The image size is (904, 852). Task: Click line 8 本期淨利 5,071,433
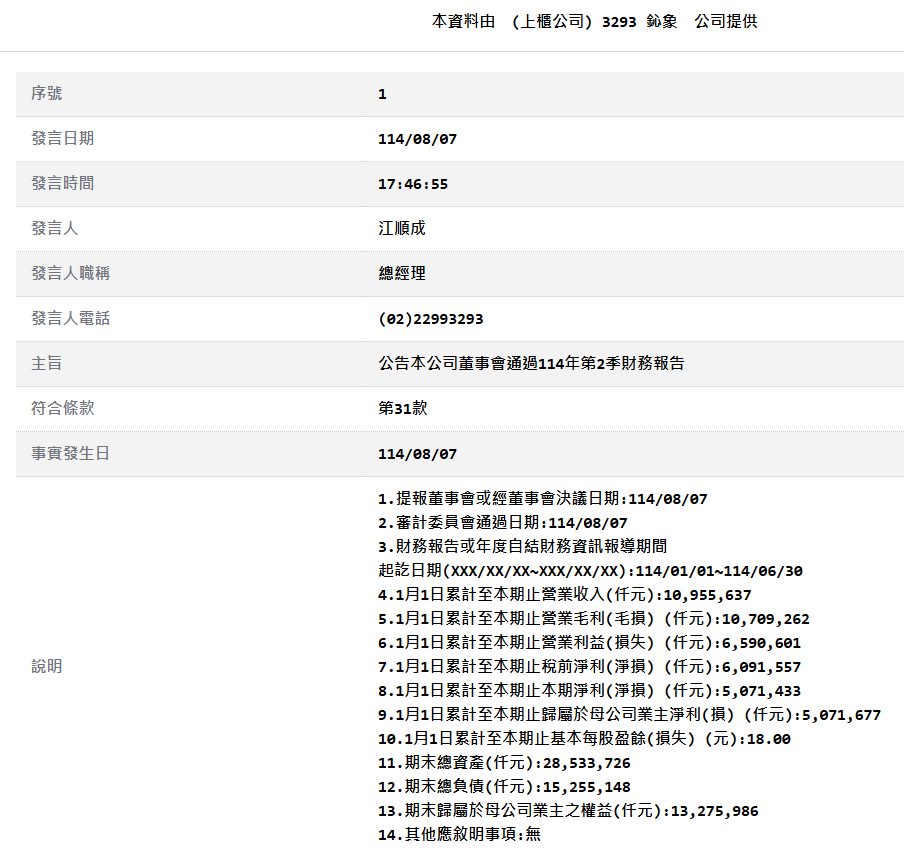click(x=590, y=691)
